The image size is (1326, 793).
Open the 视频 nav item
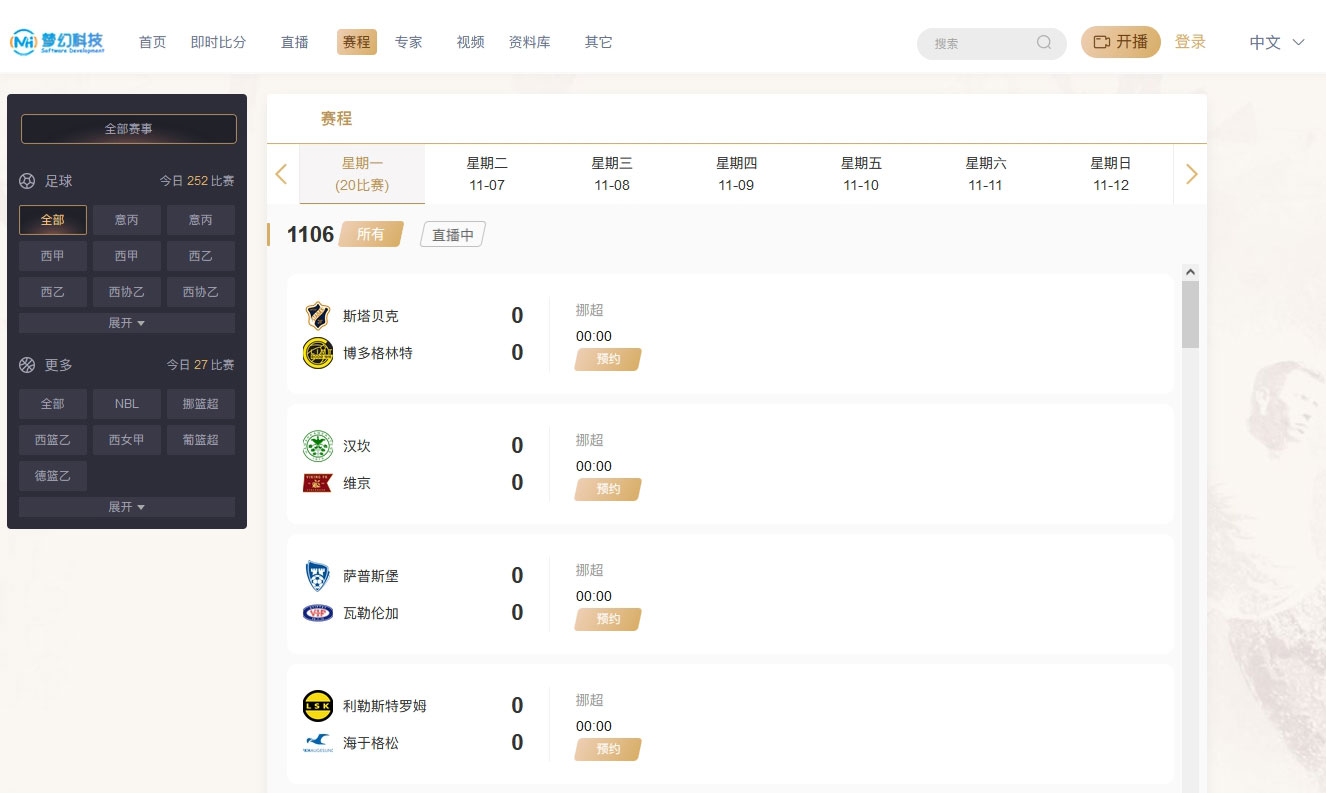pyautogui.click(x=471, y=42)
